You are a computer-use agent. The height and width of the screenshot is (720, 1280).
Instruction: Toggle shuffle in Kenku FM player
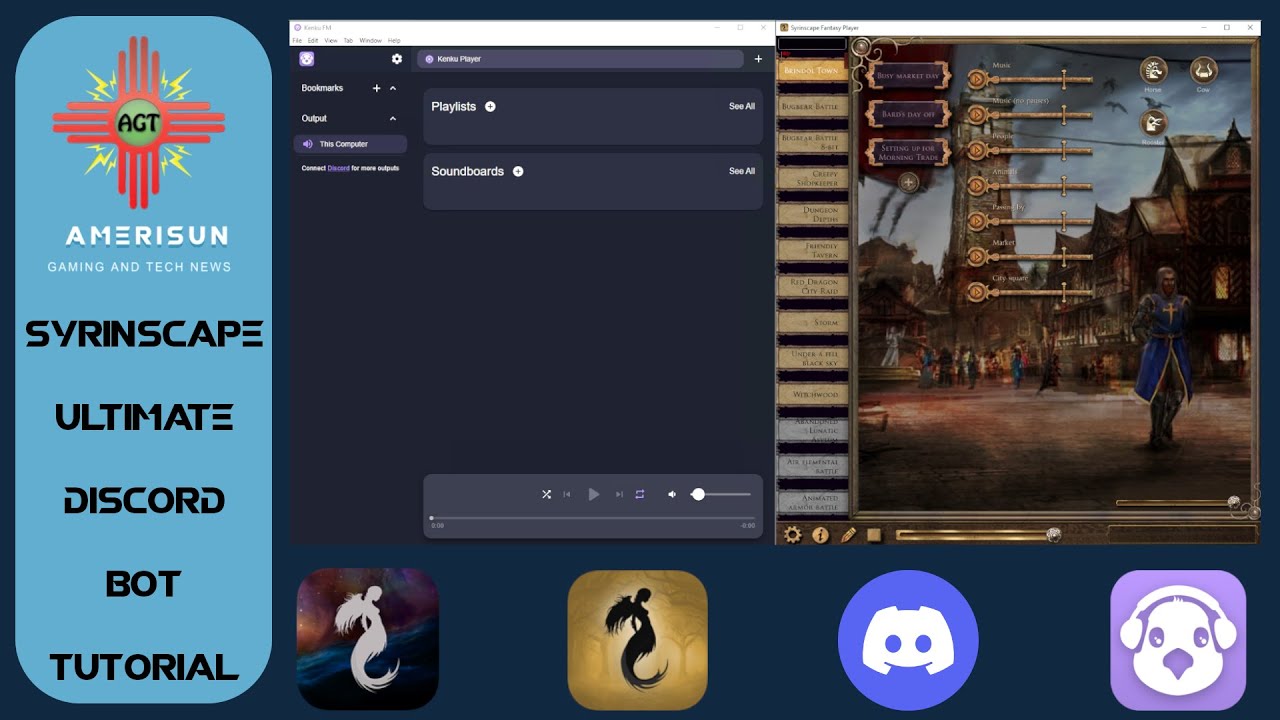(x=546, y=494)
